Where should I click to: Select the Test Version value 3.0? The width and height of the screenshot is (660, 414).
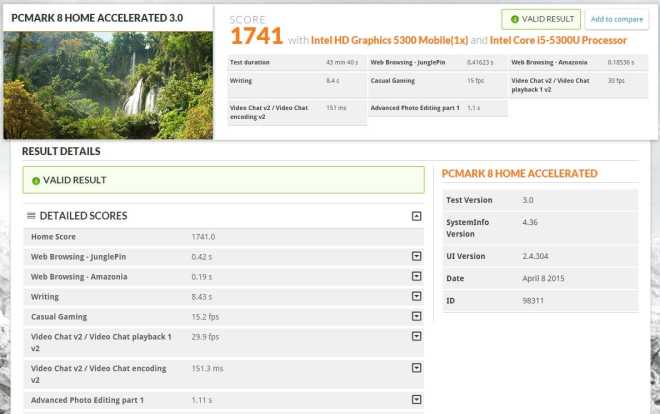tap(528, 200)
